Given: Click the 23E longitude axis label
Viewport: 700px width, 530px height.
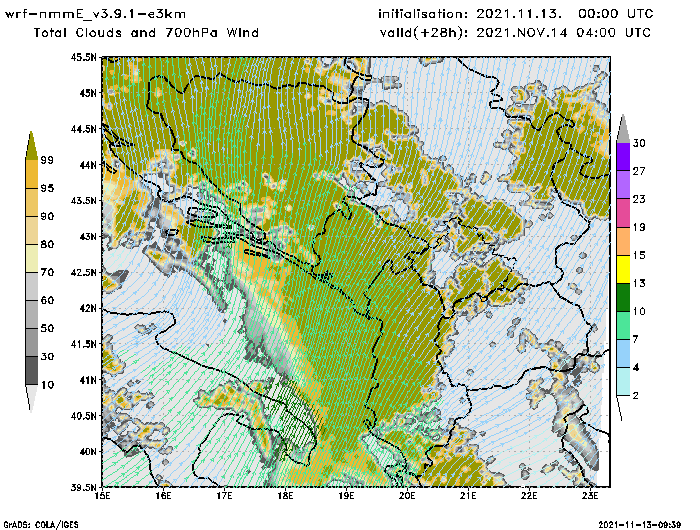Looking at the screenshot, I should (590, 496).
